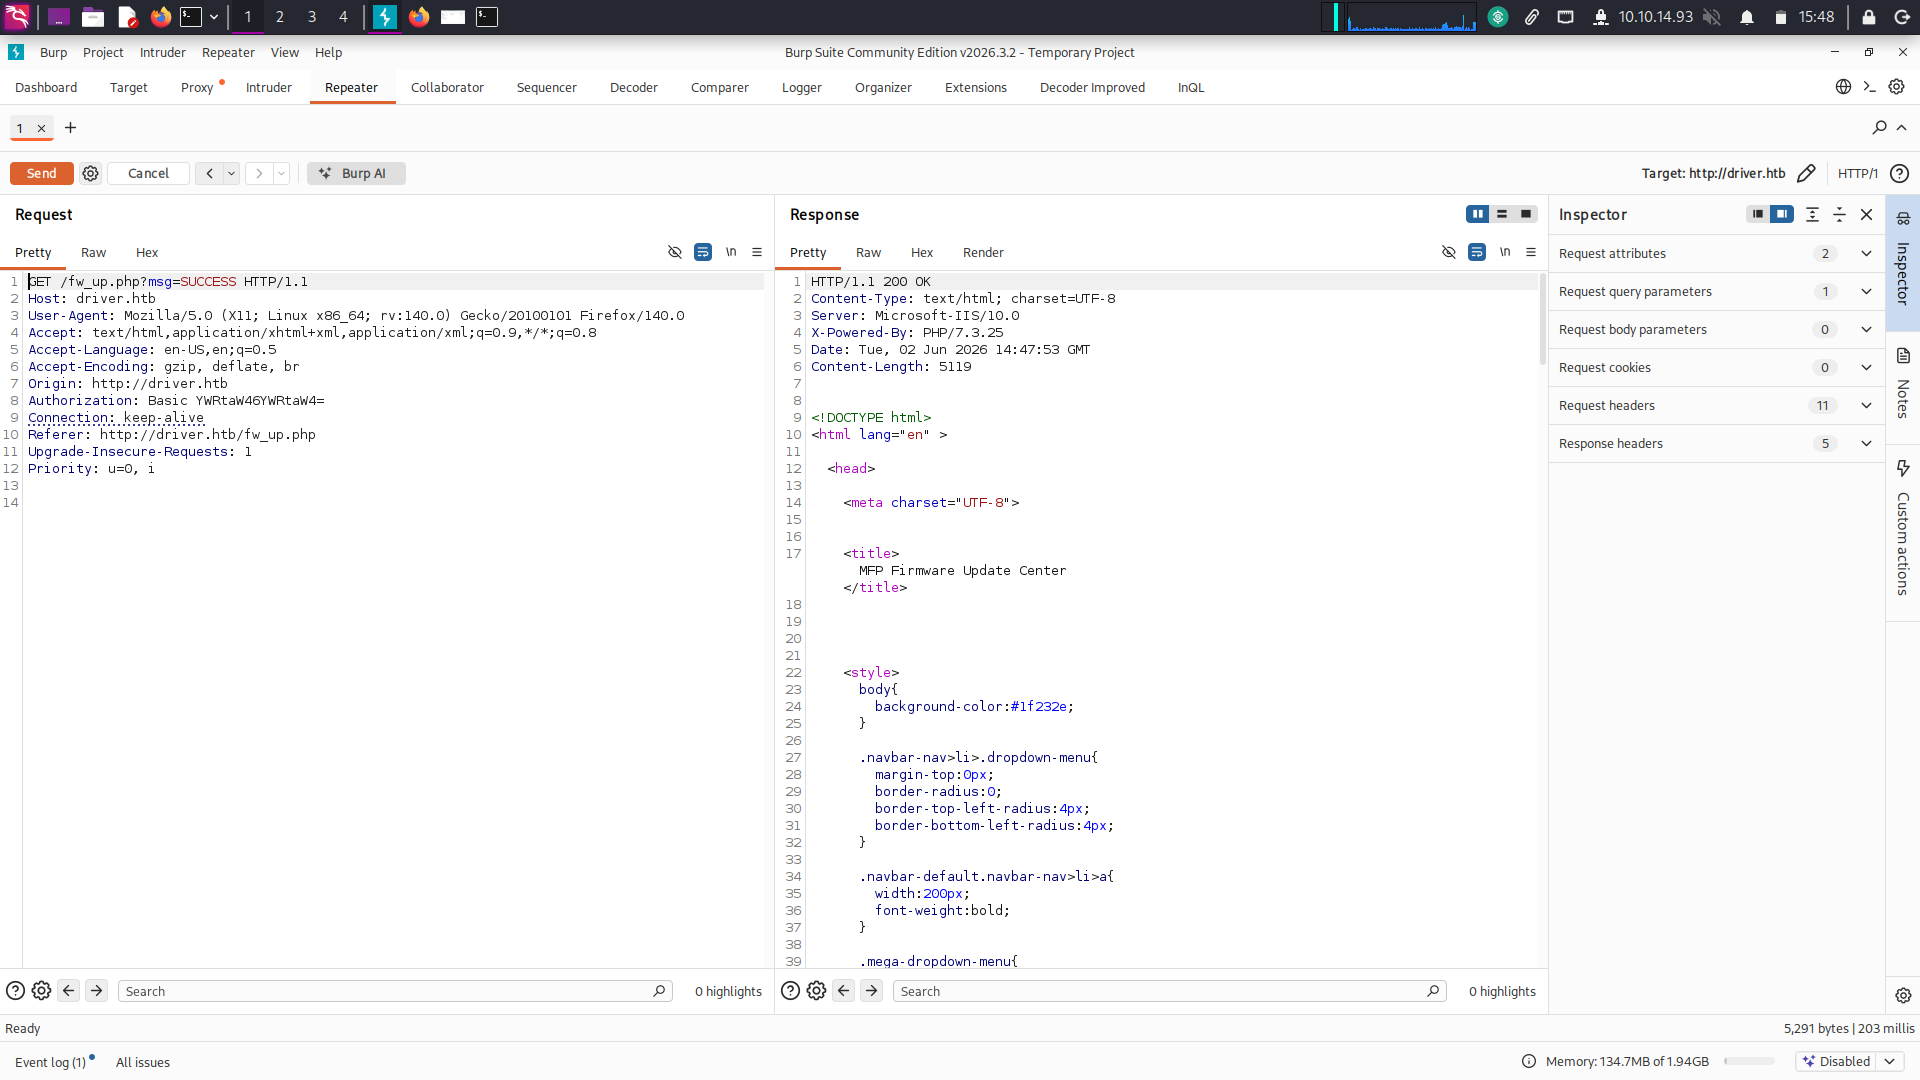Screen dimensions: 1920x1080
Task: Open the Proxy tab
Action: 197,87
